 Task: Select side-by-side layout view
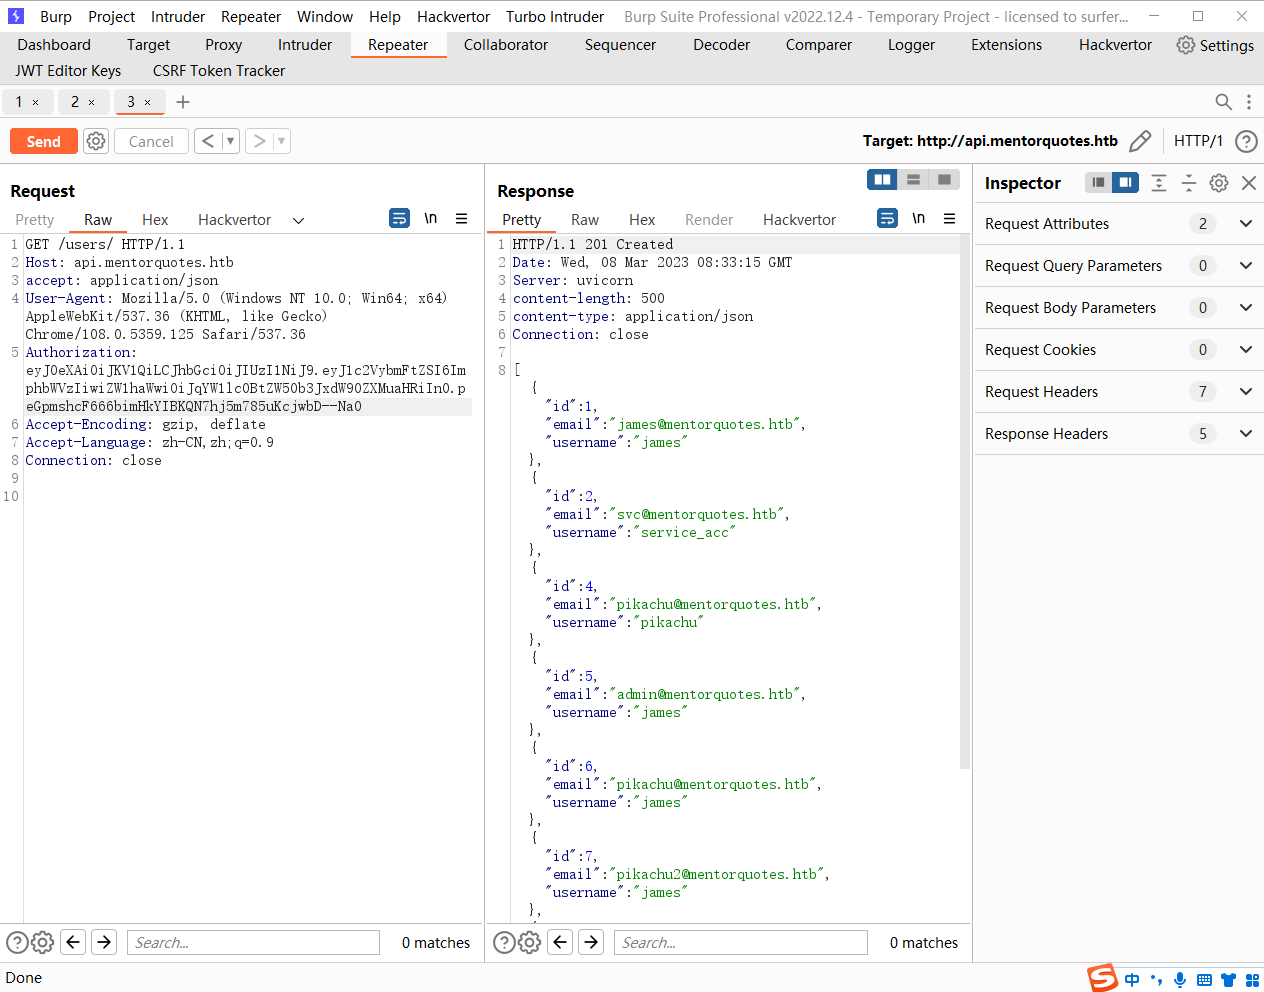point(882,180)
